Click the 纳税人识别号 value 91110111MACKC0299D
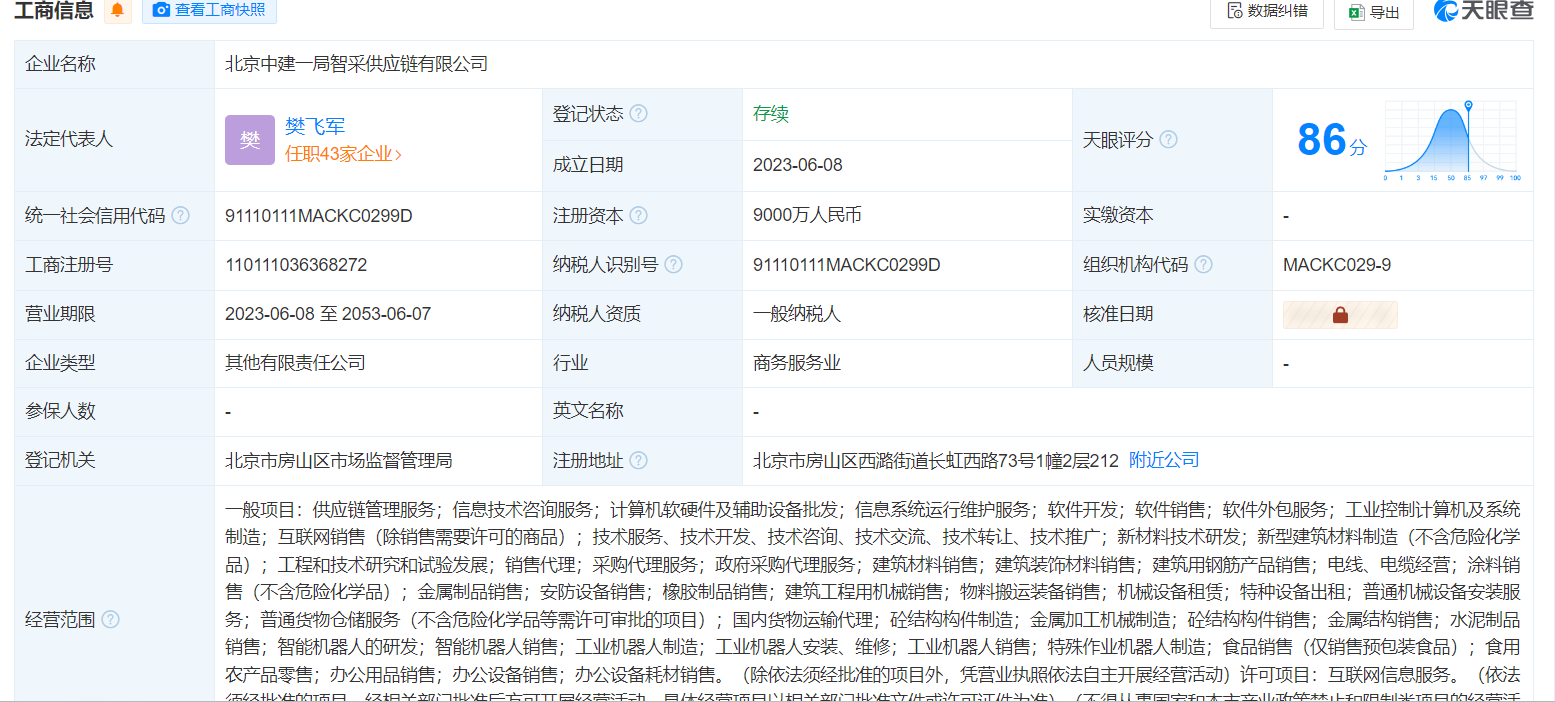This screenshot has width=1555, height=702. tap(847, 265)
